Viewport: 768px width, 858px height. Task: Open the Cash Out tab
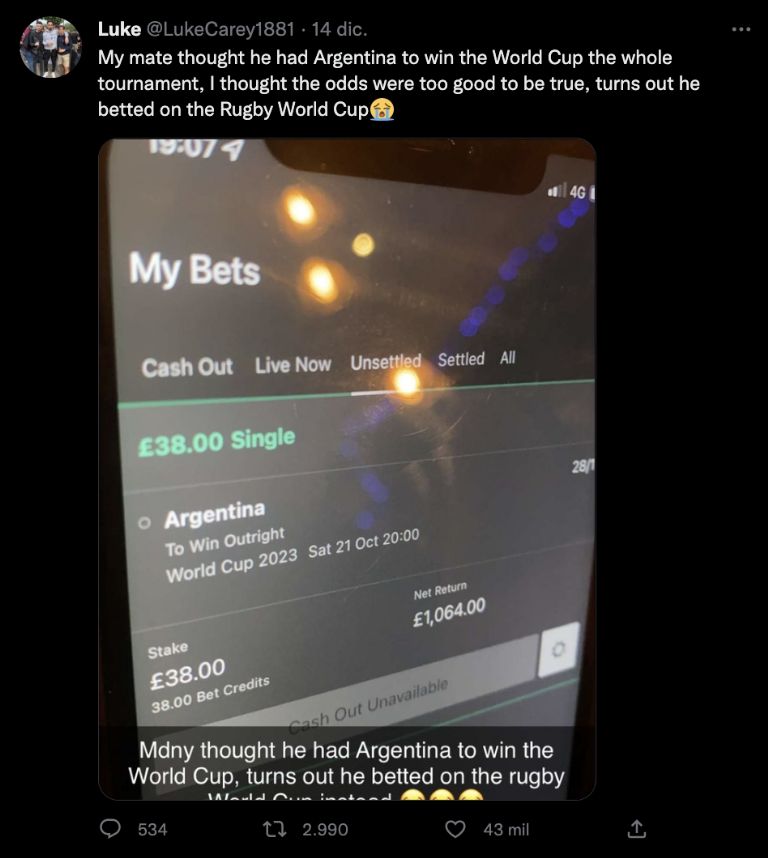point(187,367)
